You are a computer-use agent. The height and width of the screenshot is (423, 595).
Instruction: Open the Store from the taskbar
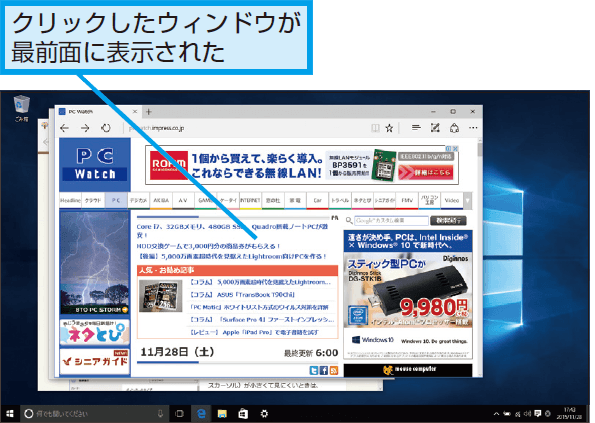[x=243, y=414]
